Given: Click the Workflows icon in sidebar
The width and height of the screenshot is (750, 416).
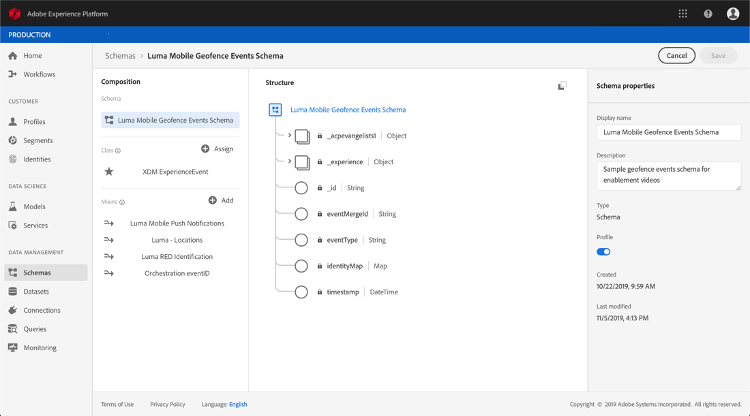Looking at the screenshot, I should (13, 74).
